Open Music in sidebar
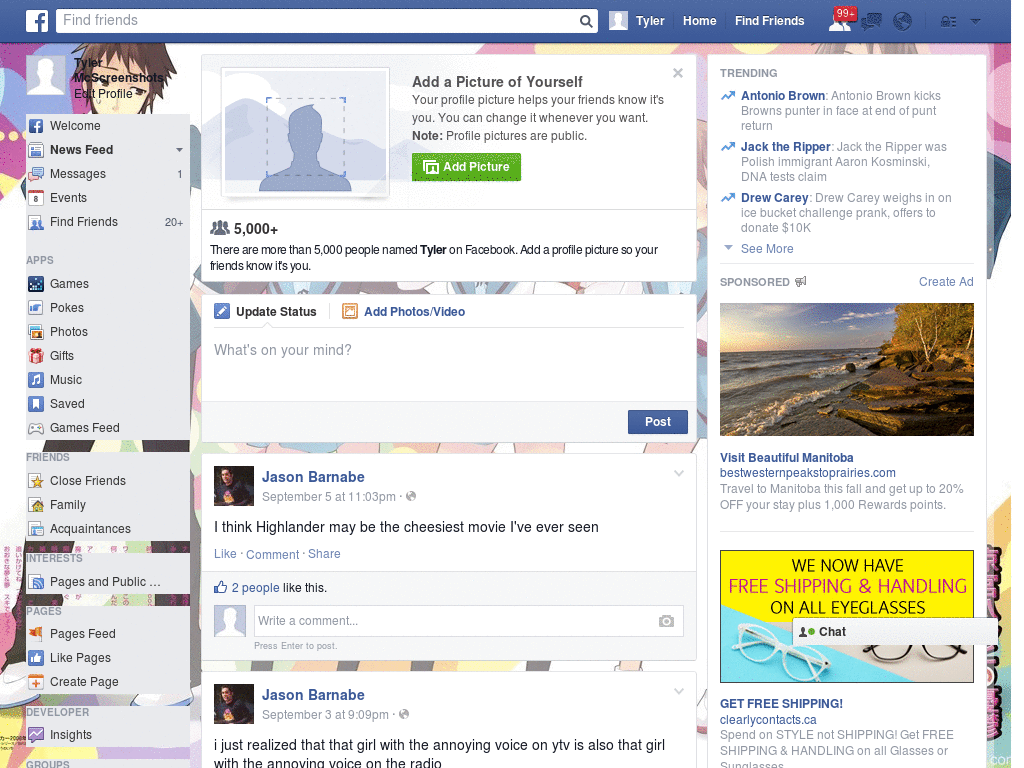 pos(108,380)
